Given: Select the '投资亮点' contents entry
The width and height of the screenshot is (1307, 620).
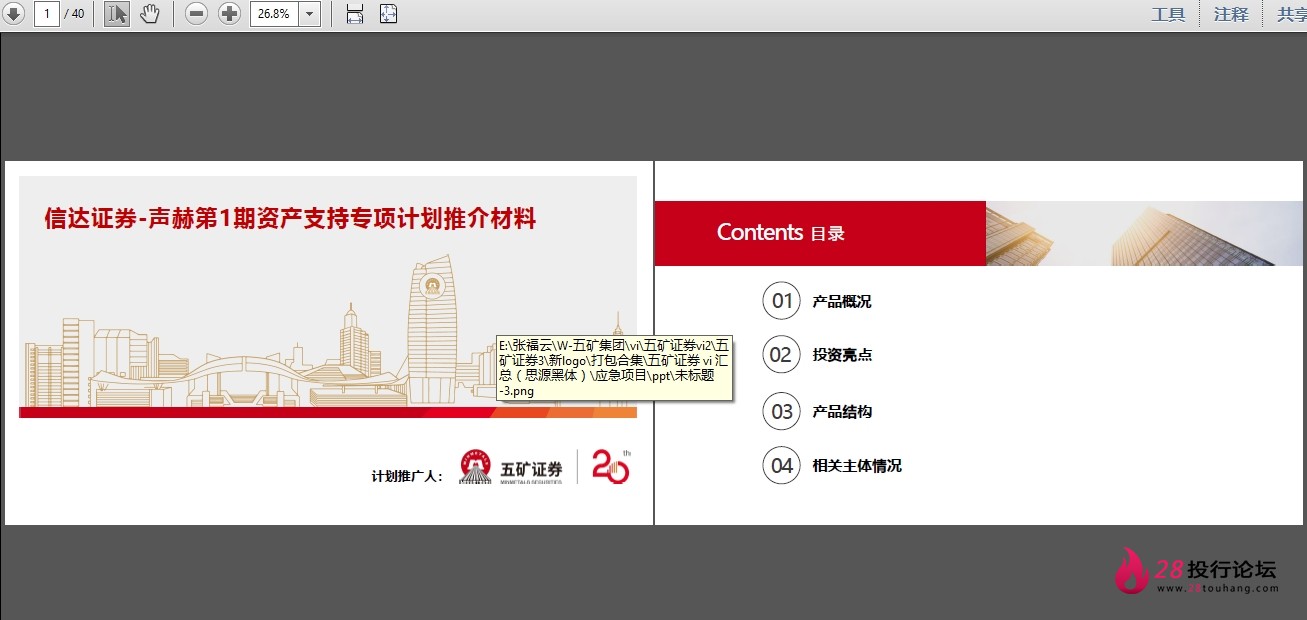Looking at the screenshot, I should (842, 355).
